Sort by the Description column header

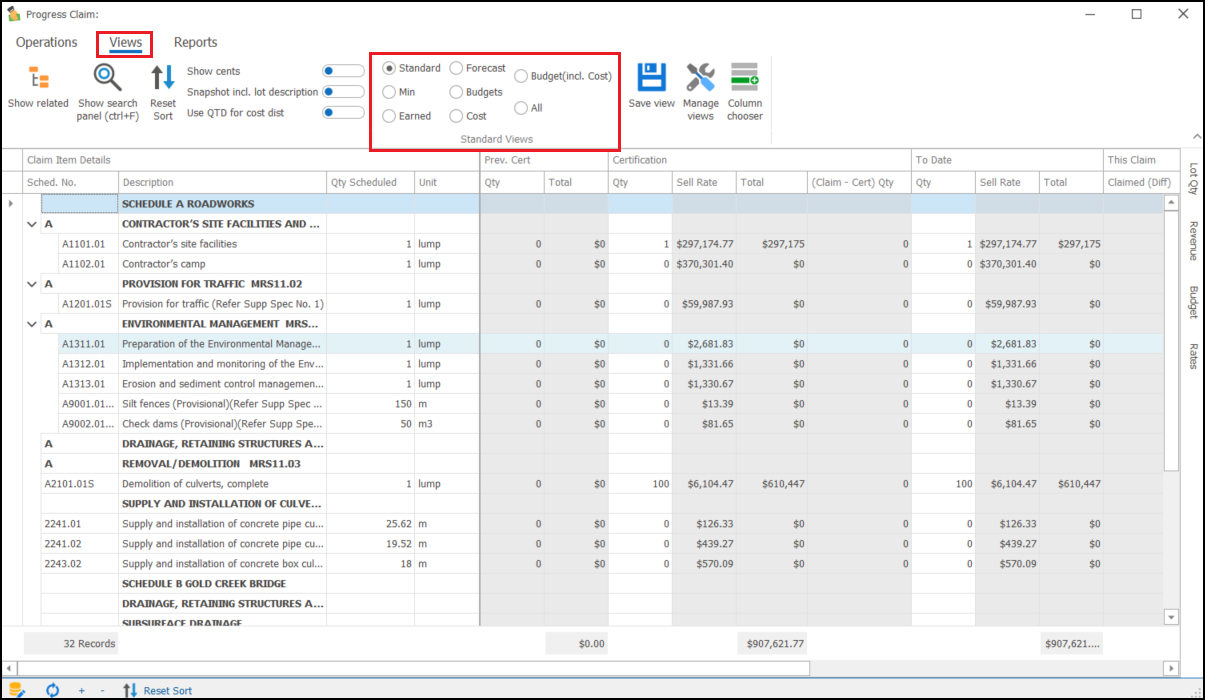pyautogui.click(x=223, y=182)
